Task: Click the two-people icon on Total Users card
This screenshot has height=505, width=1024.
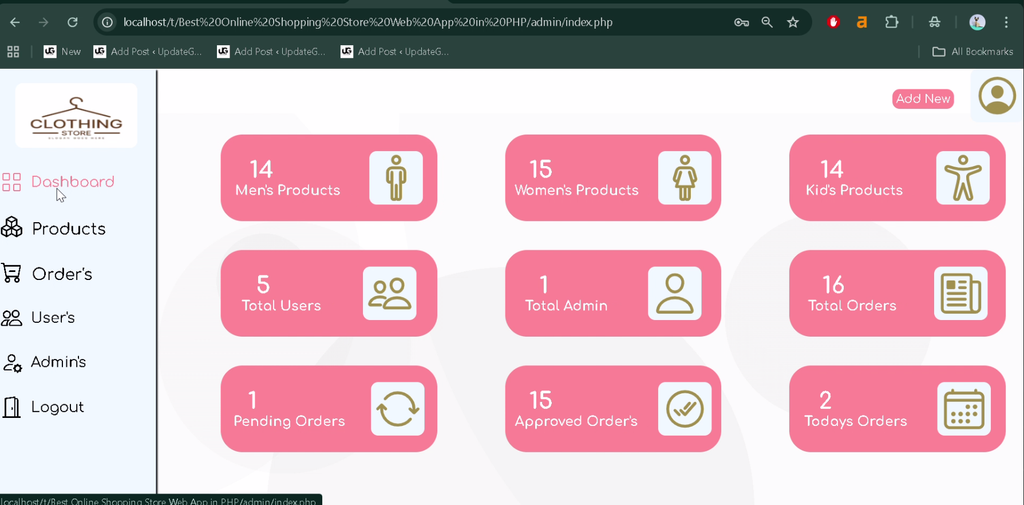Action: [390, 293]
